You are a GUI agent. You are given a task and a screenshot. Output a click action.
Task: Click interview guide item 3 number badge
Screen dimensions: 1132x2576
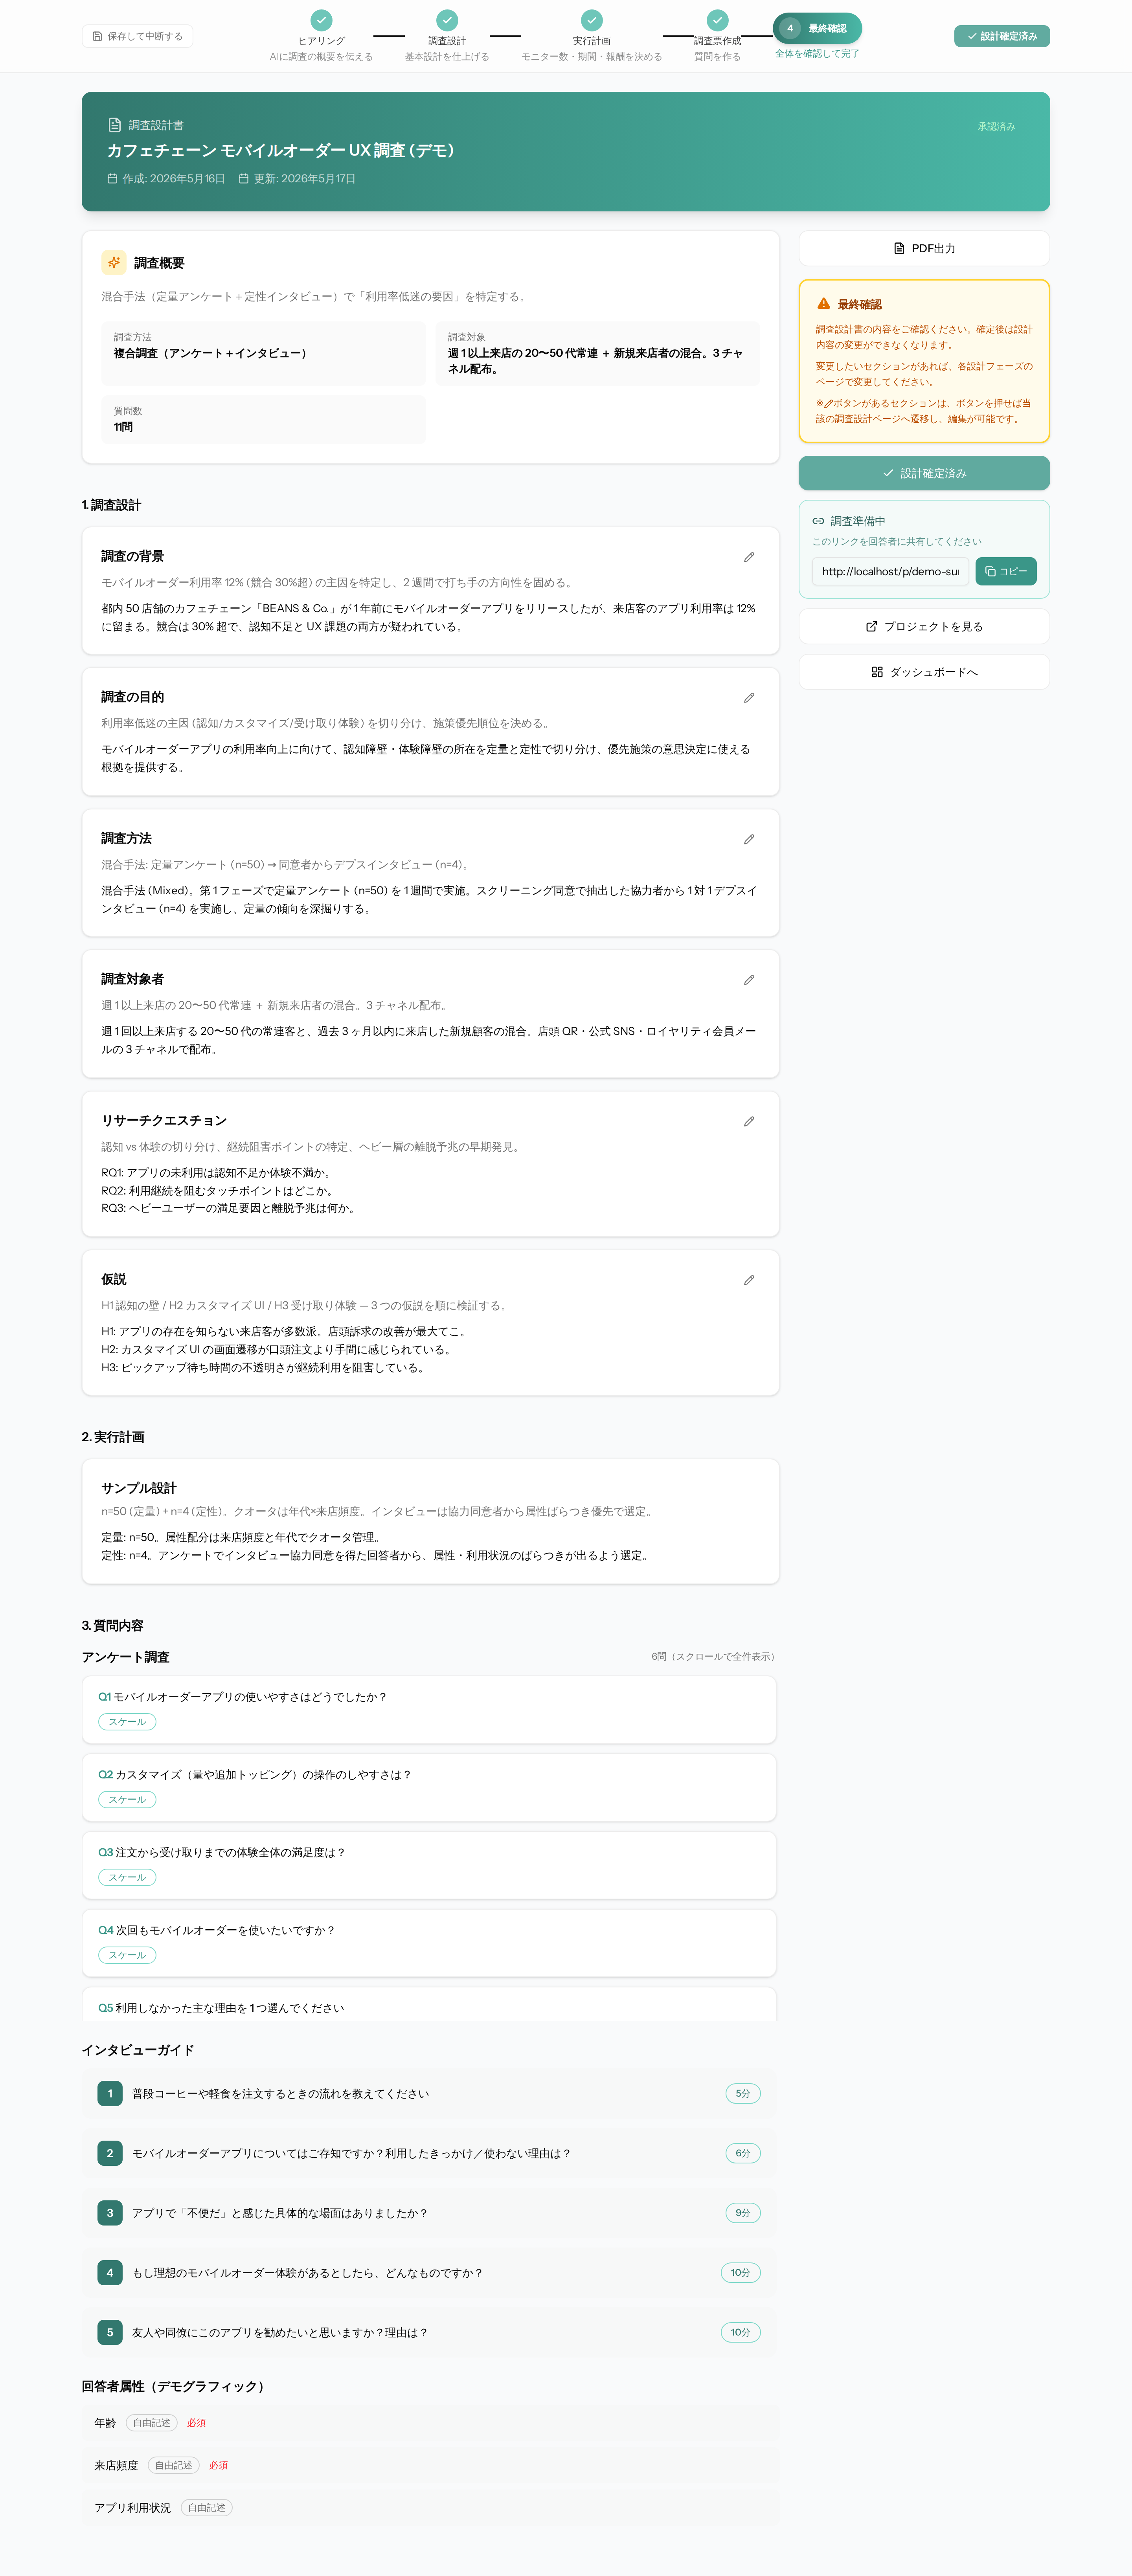tap(110, 2213)
